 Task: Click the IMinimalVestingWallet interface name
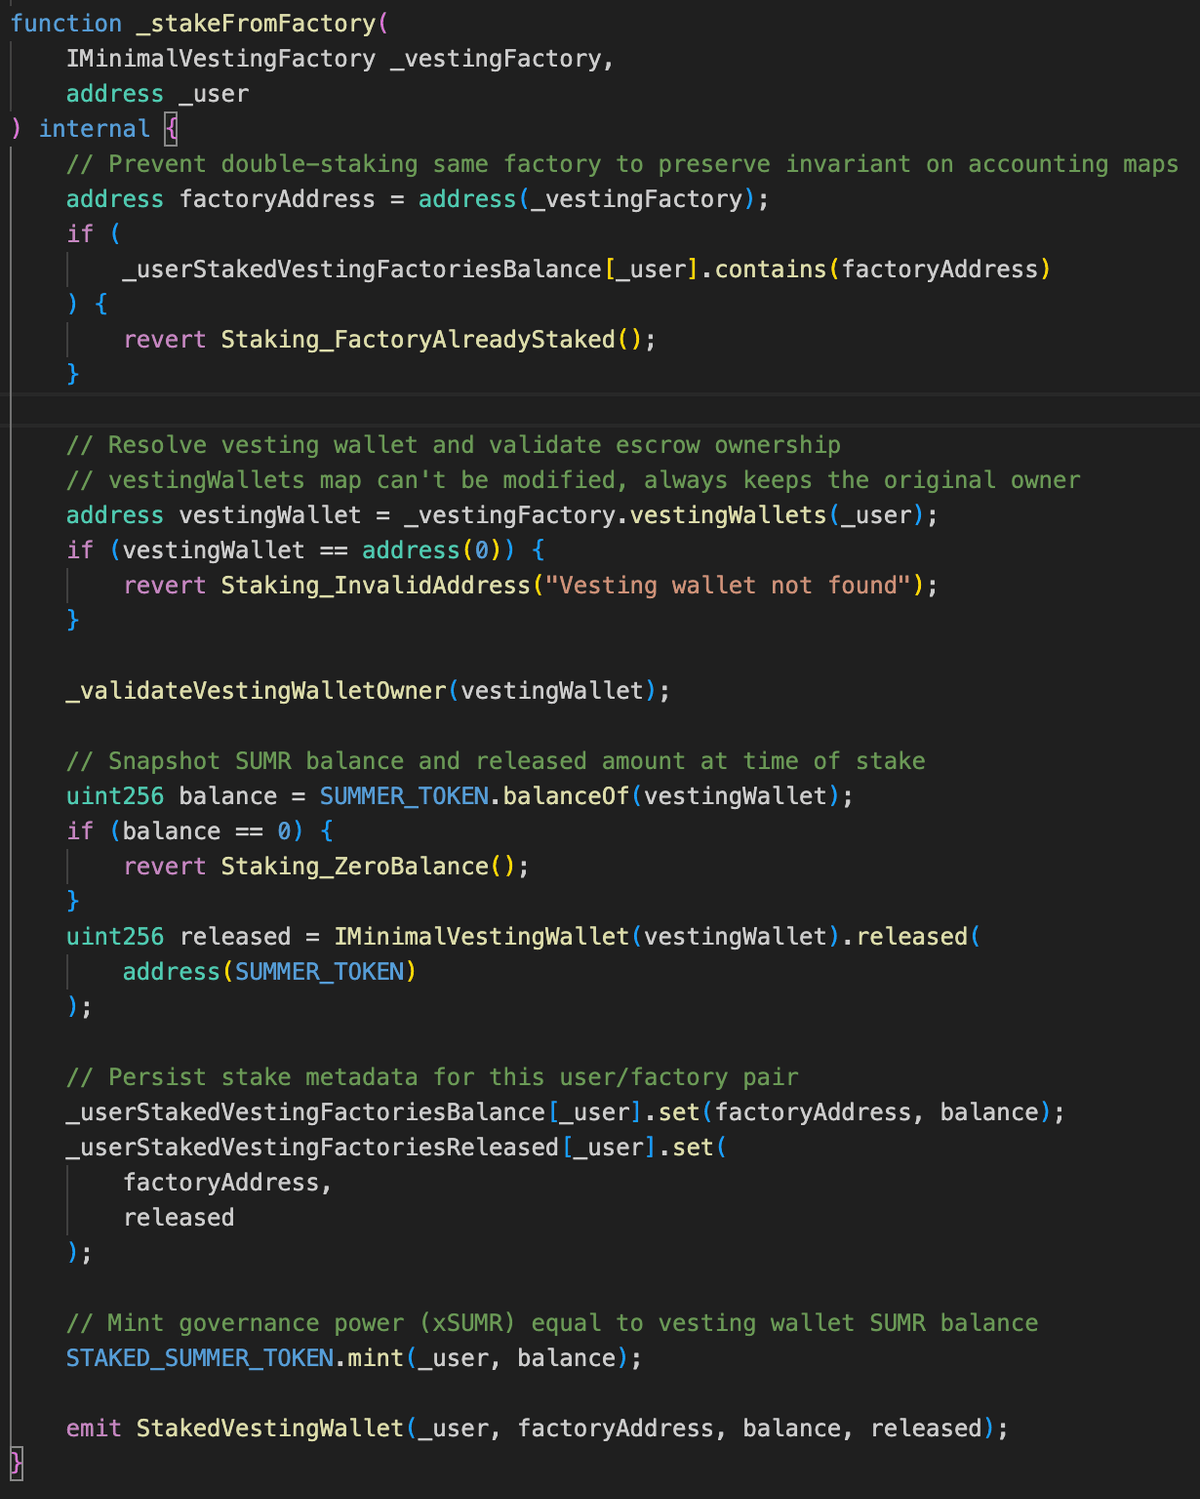[482, 936]
